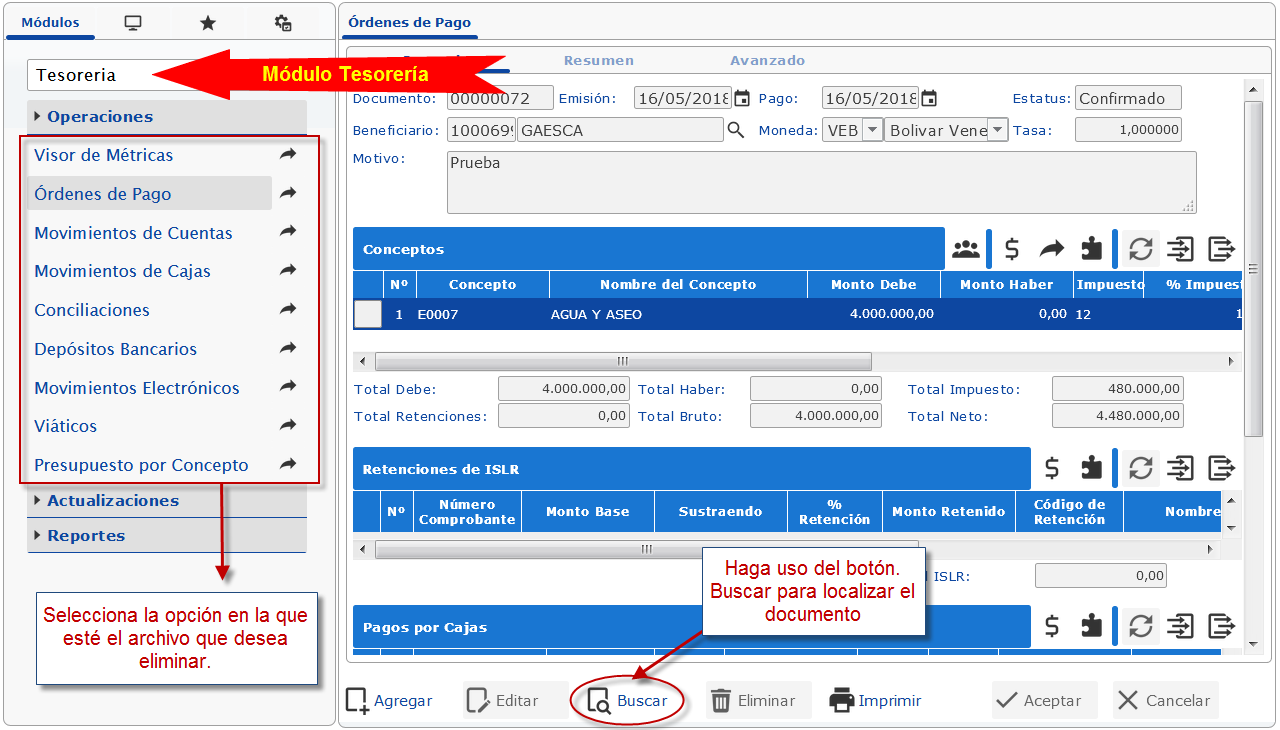Open the Pago date calendar picker
Screen dimensions: 1280x730
[929, 98]
